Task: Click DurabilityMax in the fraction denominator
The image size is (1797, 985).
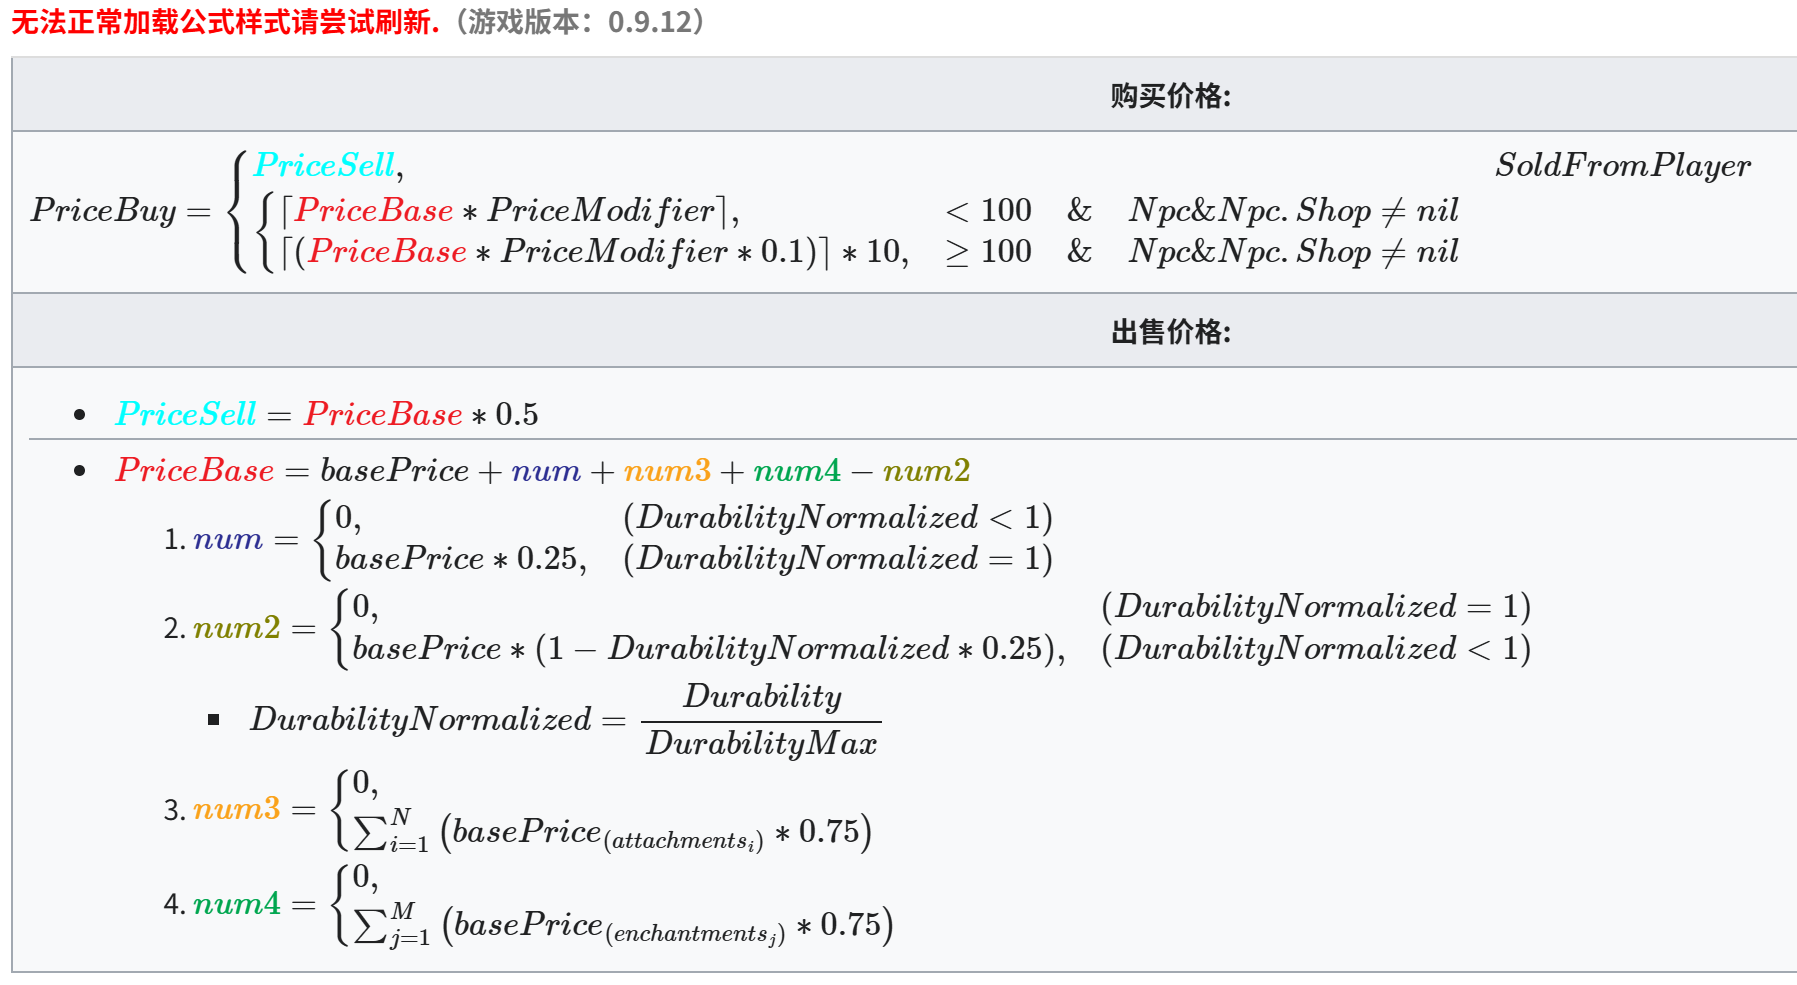Action: click(761, 744)
